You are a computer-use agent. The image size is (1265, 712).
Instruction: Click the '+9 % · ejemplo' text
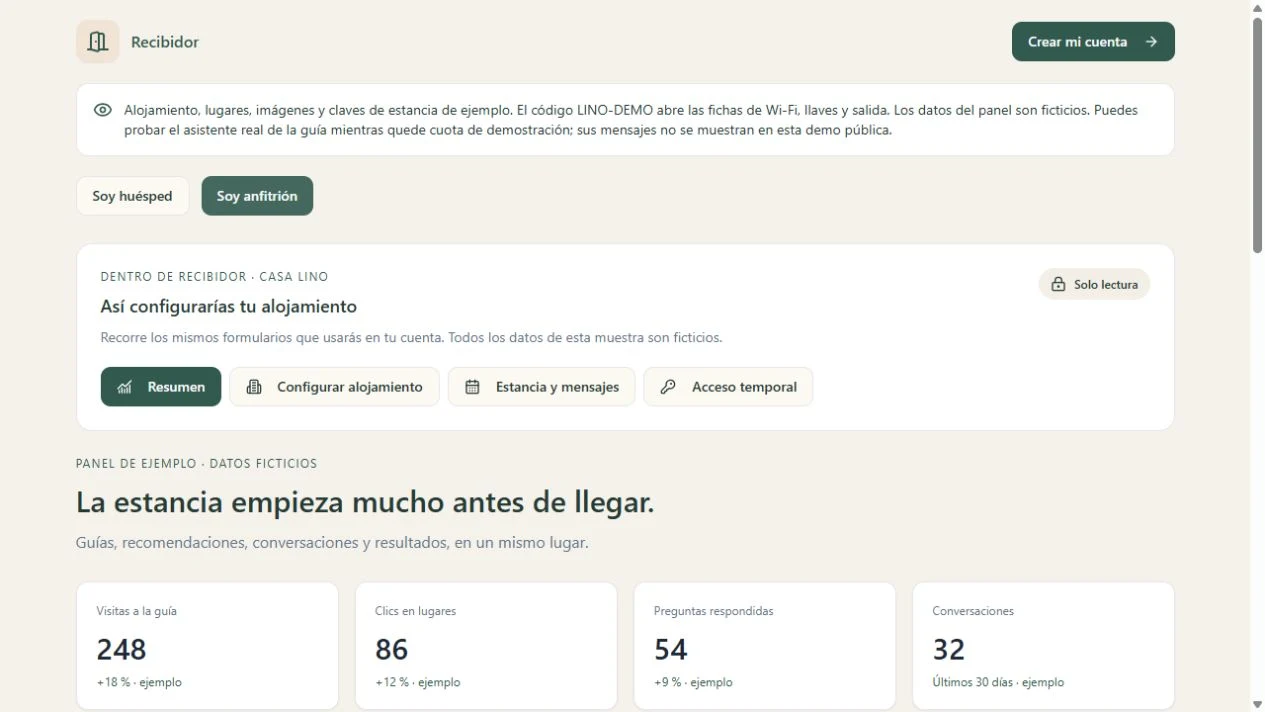[x=693, y=682]
